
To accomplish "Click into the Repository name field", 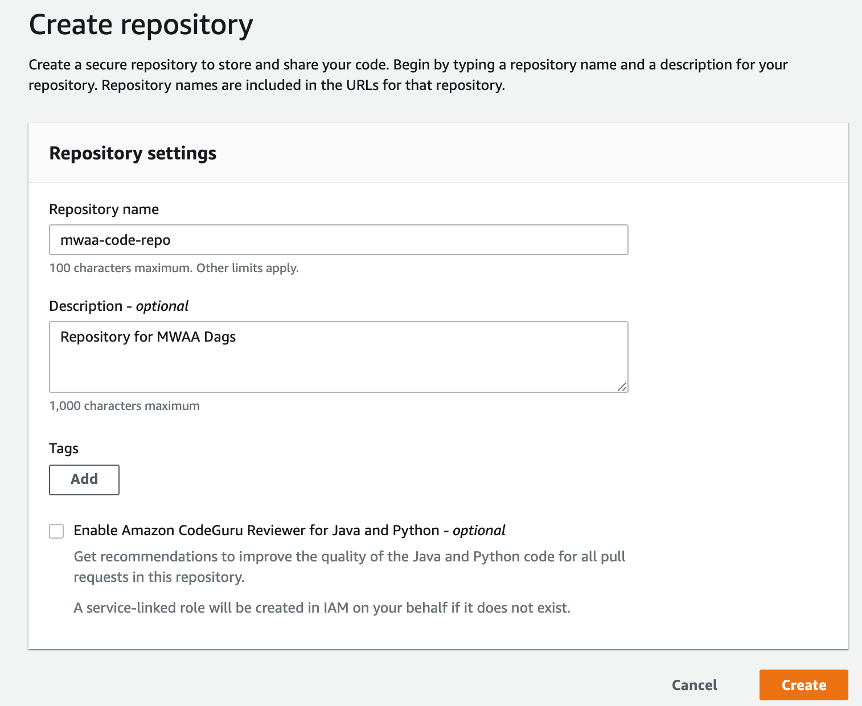I will 338,239.
